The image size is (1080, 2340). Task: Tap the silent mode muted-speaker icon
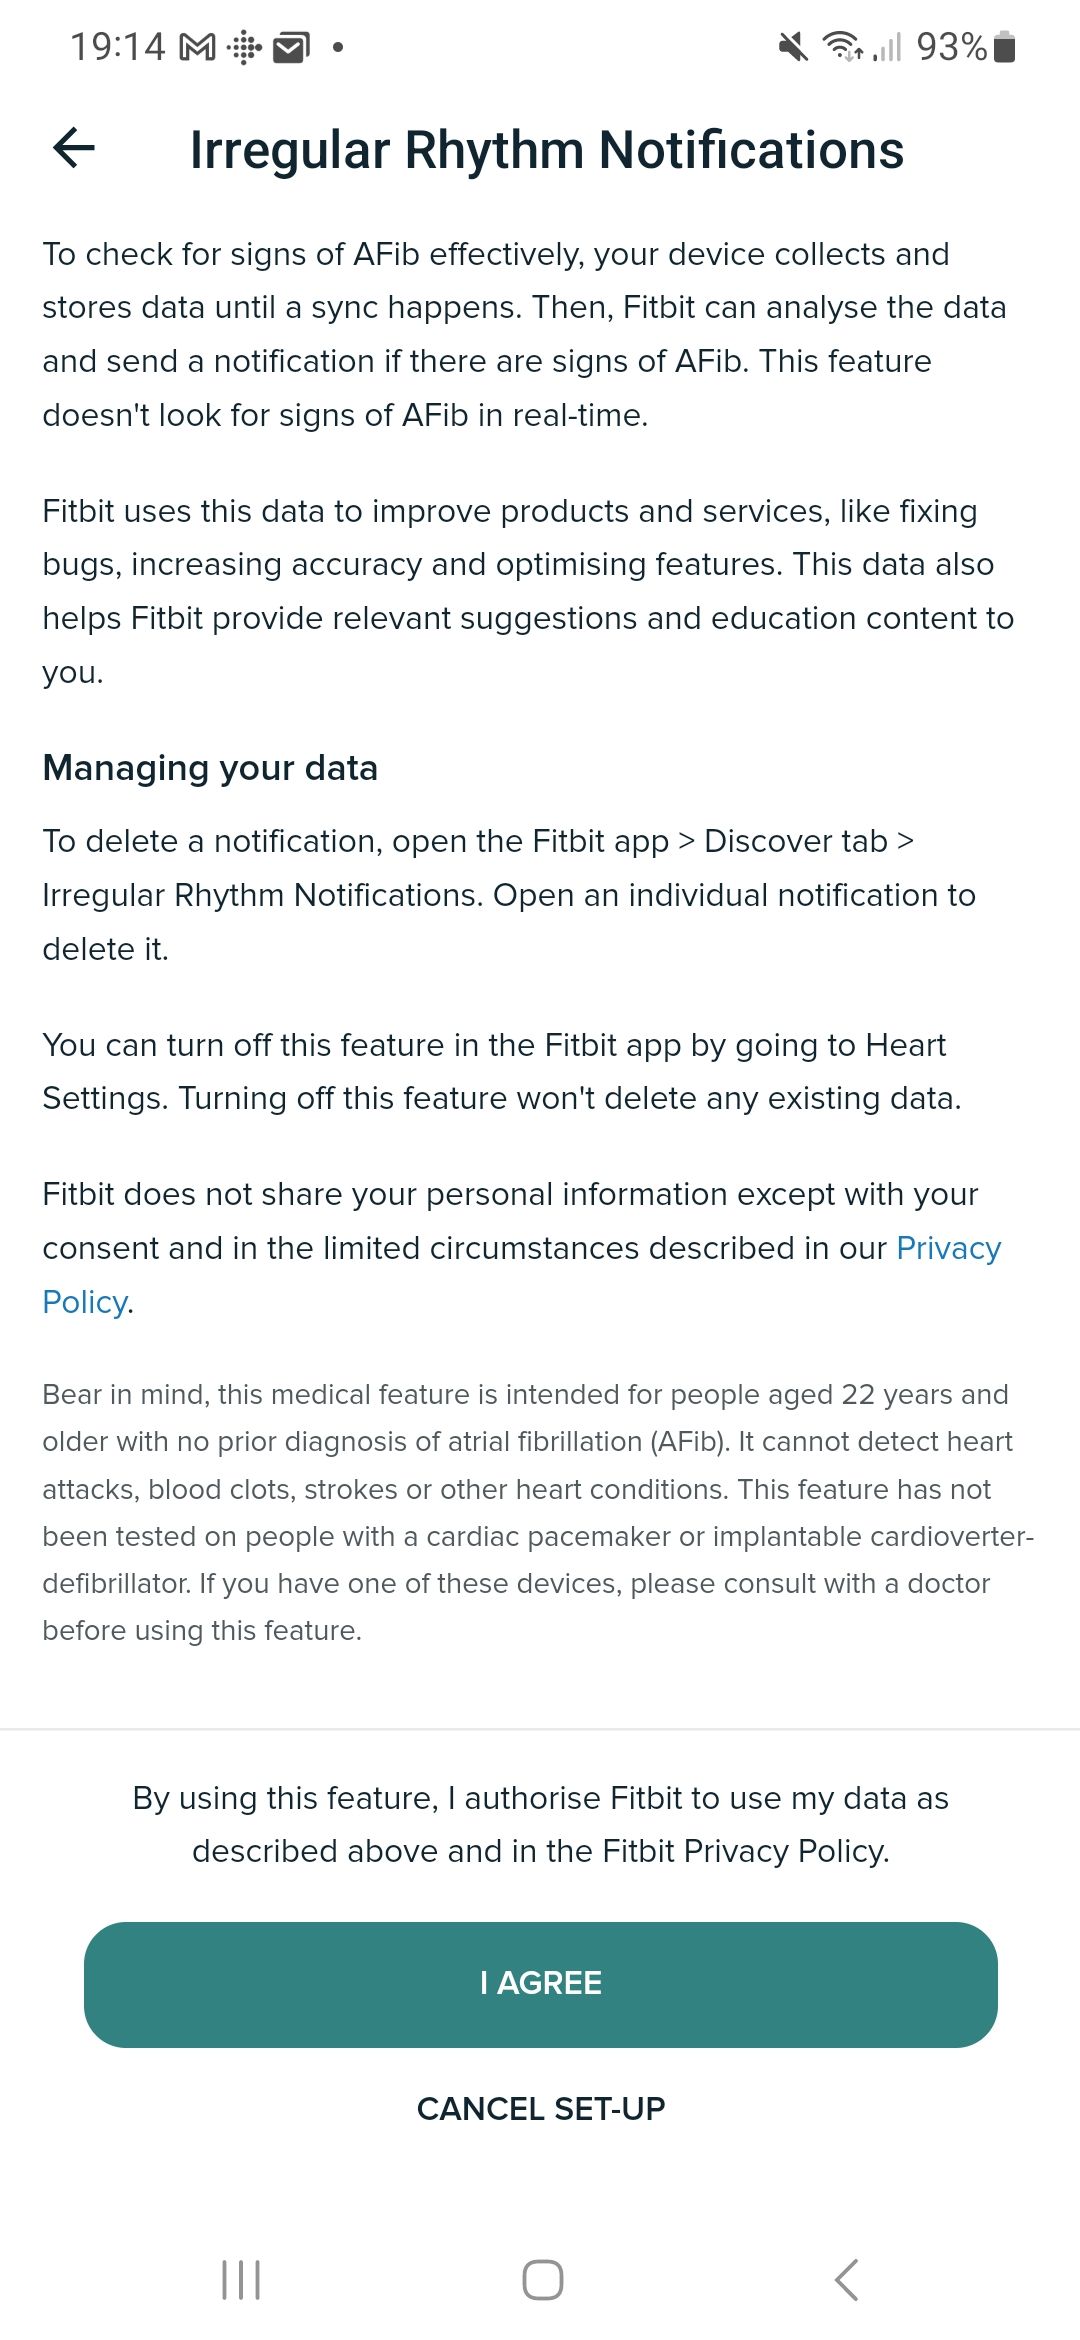793,46
